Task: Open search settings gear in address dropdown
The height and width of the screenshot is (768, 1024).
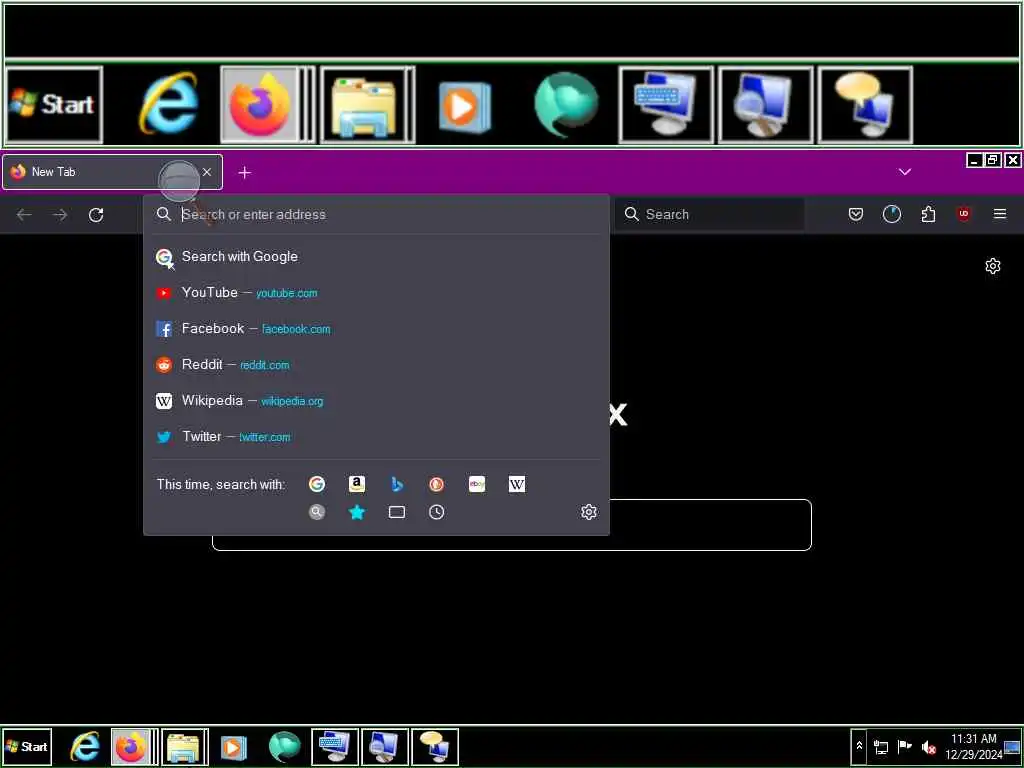Action: point(588,511)
